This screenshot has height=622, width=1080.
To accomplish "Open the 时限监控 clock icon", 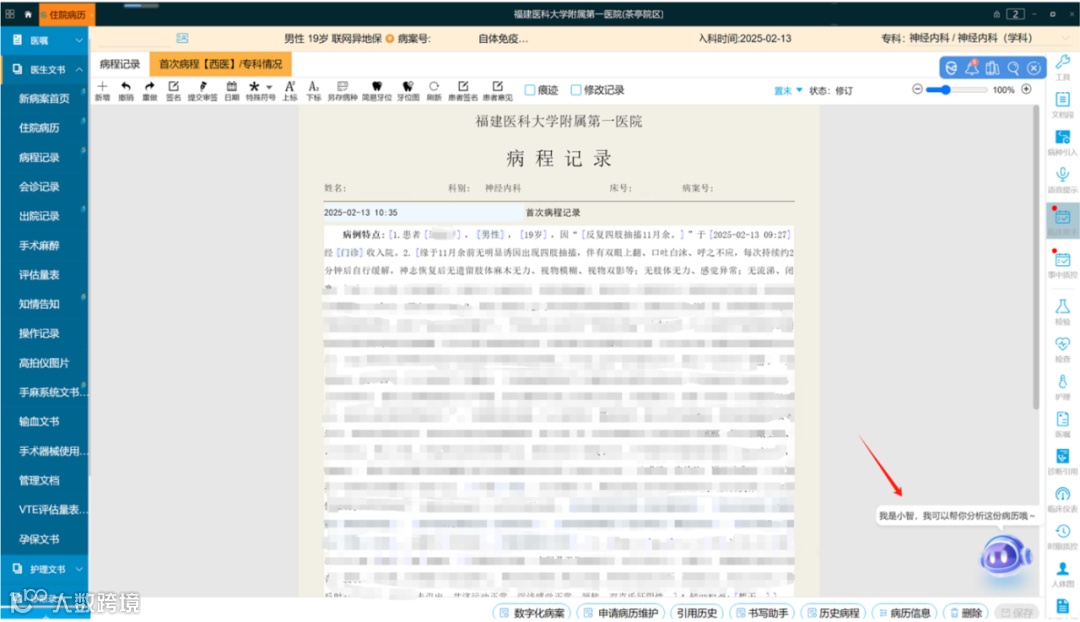I will click(1063, 531).
